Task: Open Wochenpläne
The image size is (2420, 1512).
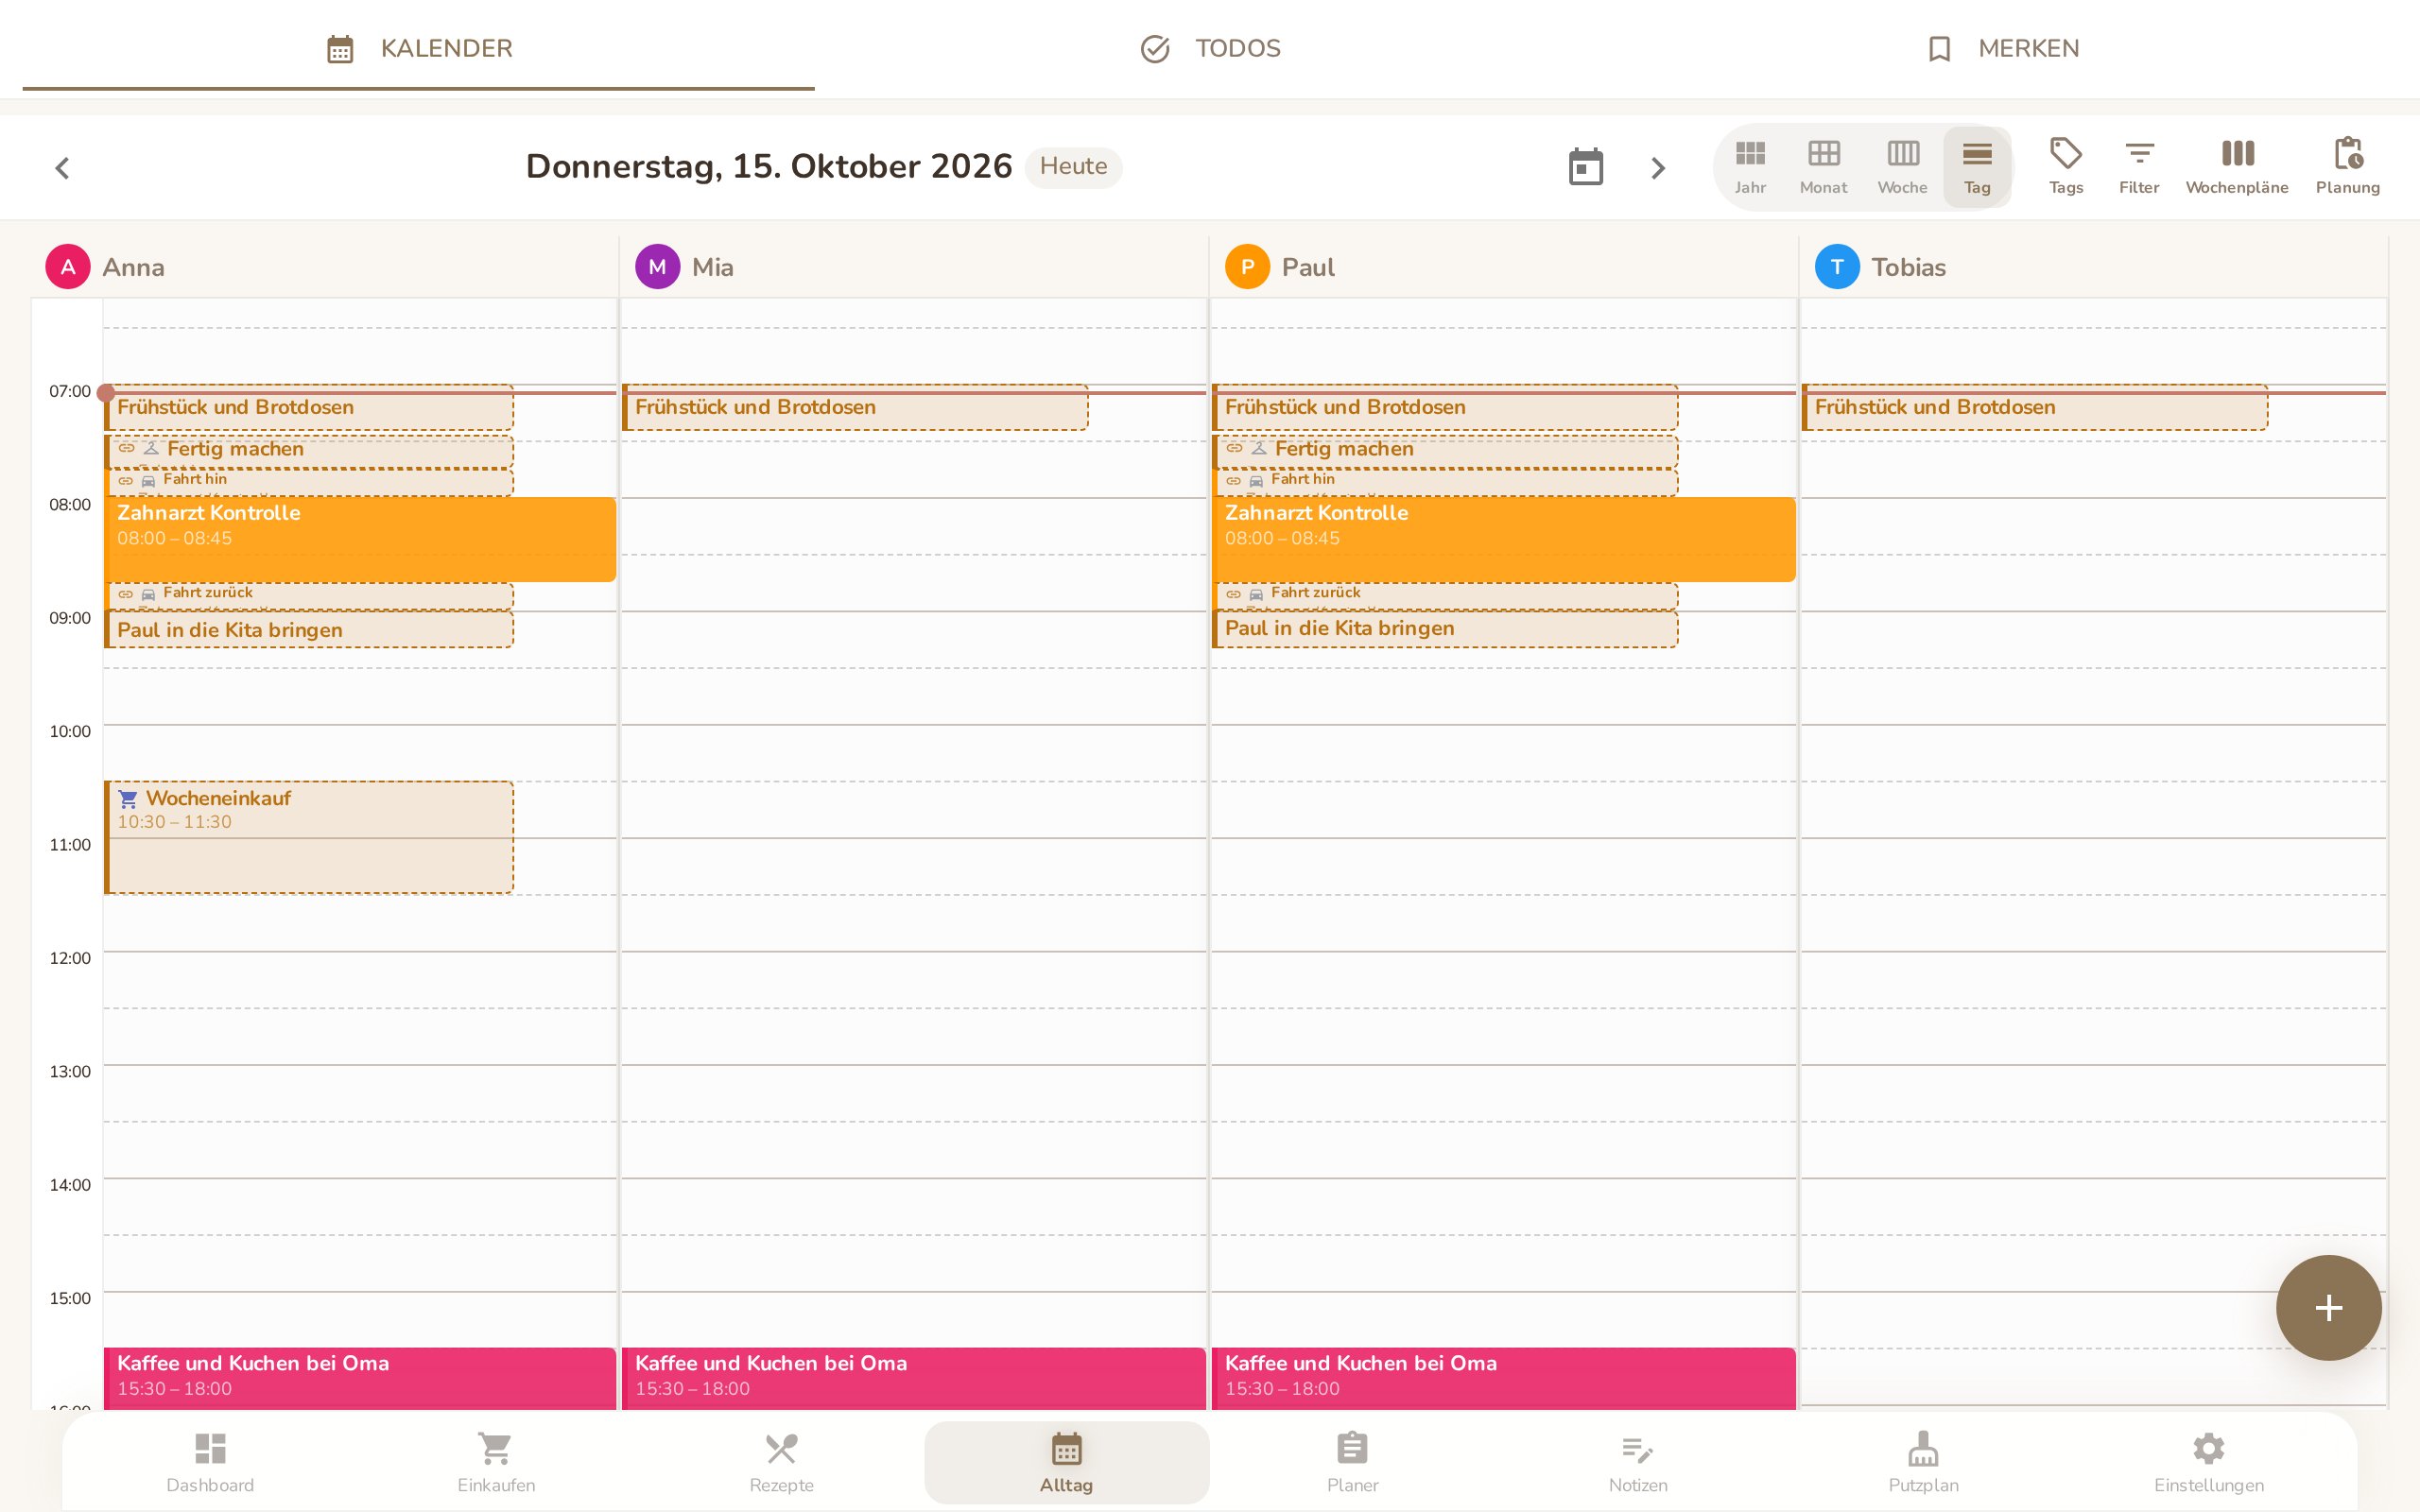Action: tap(2237, 167)
